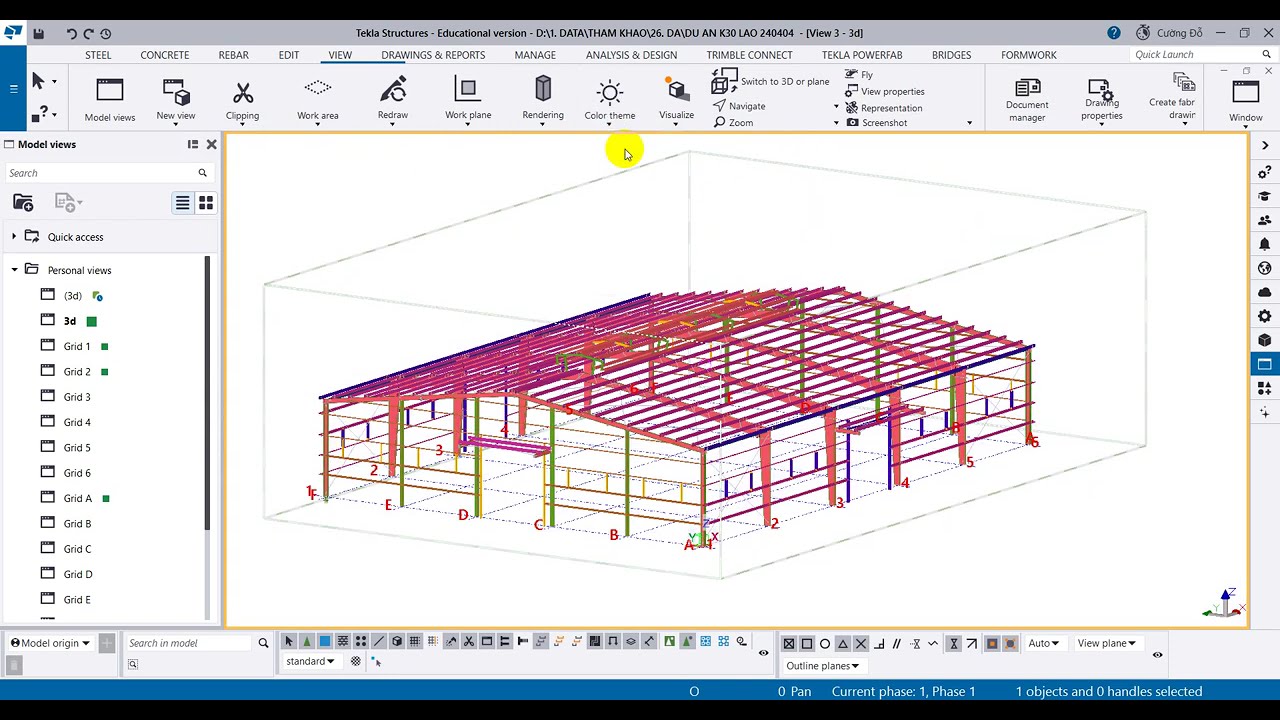
Task: Activate the Clipping scissors tool
Action: click(242, 100)
